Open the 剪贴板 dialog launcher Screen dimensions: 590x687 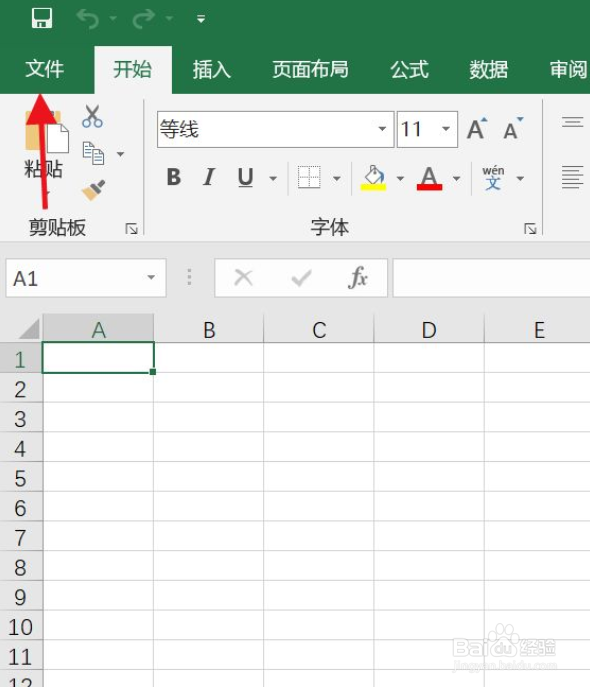pos(131,228)
